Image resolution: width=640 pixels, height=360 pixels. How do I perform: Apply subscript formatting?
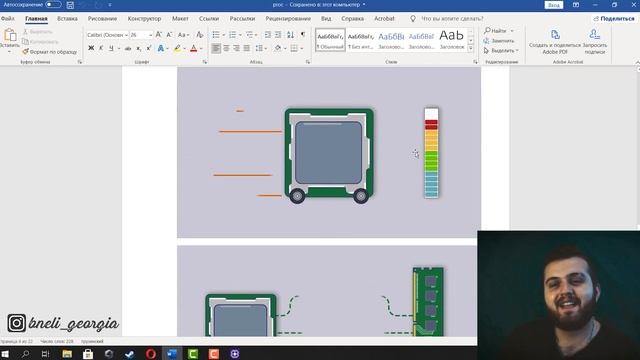pos(139,49)
